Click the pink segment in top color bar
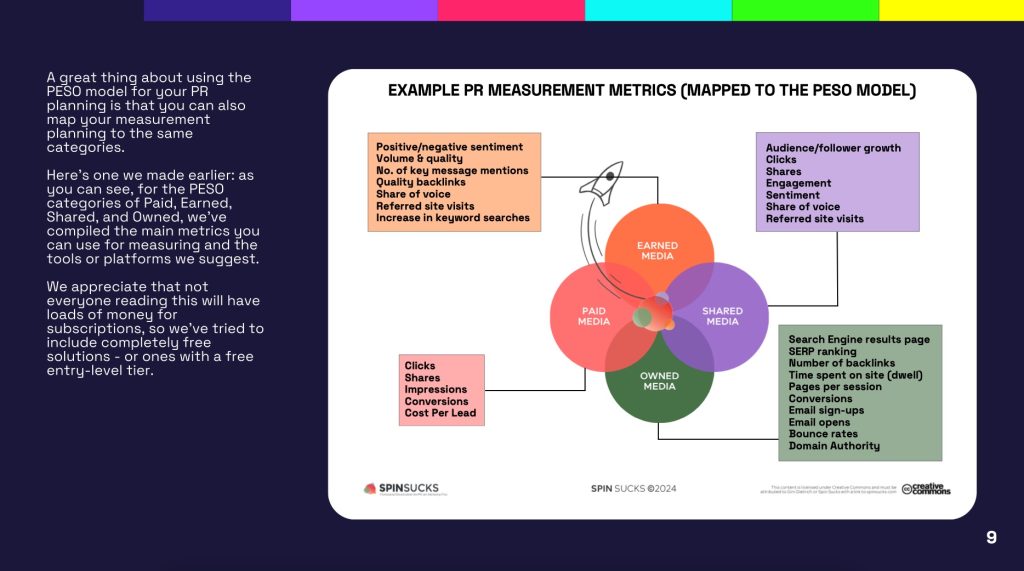Viewport: 1024px width, 571px height. point(511,10)
